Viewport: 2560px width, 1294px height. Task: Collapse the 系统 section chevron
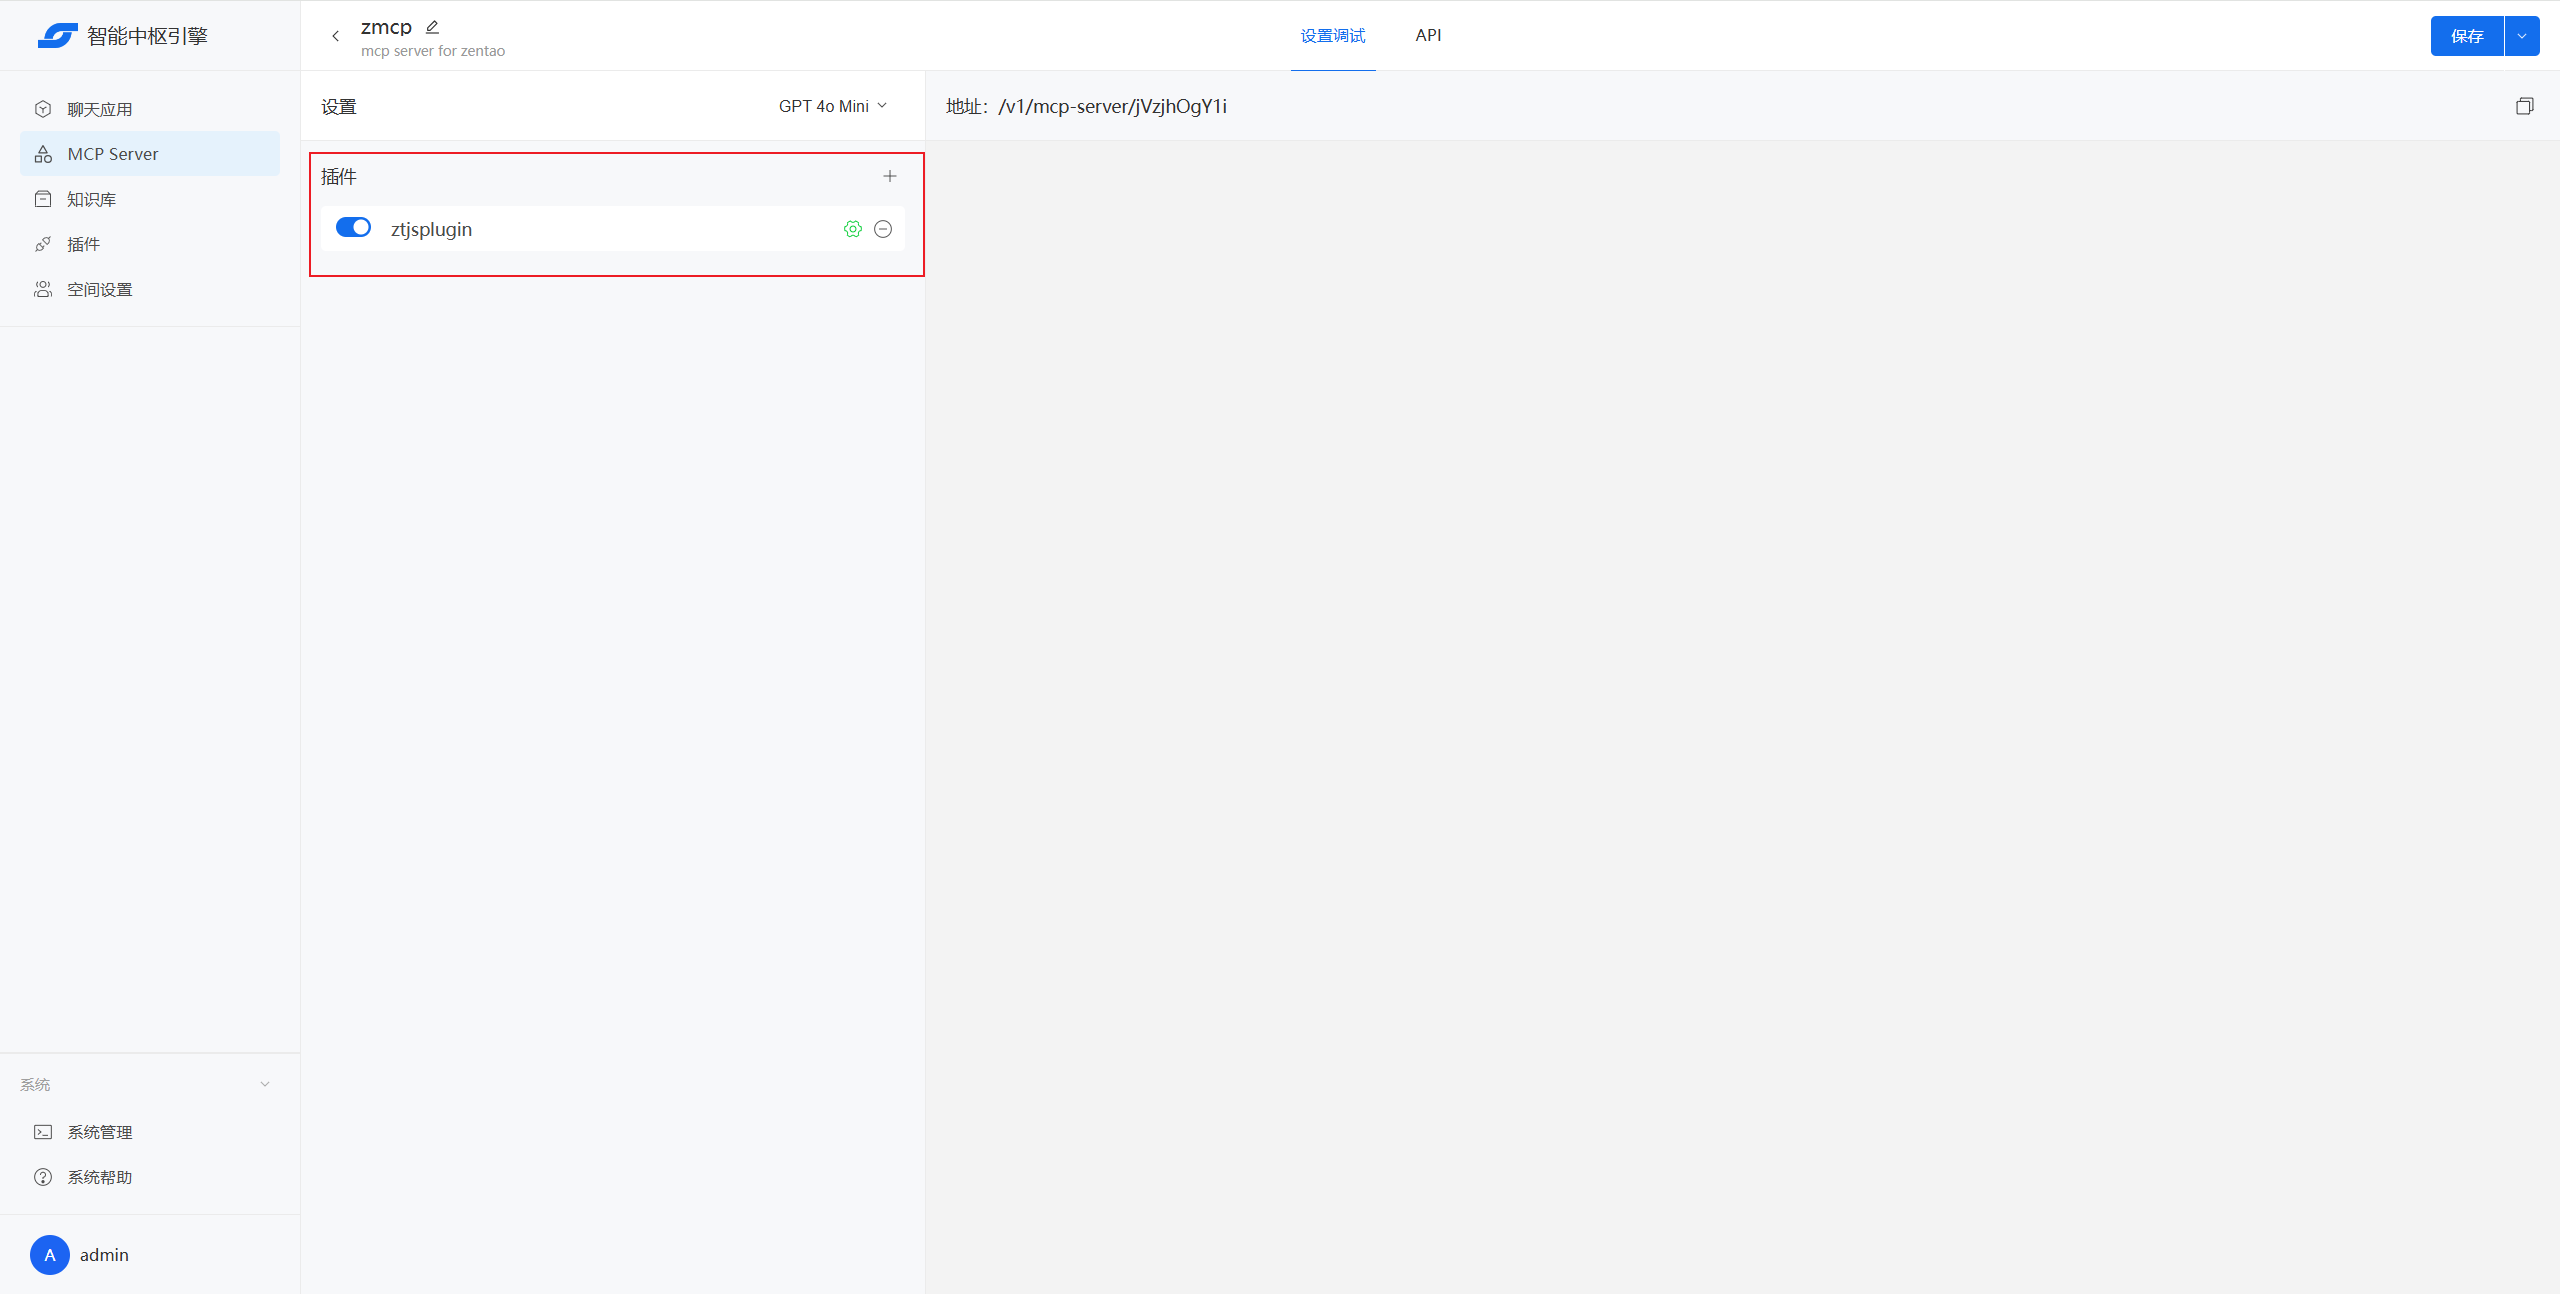265,1084
